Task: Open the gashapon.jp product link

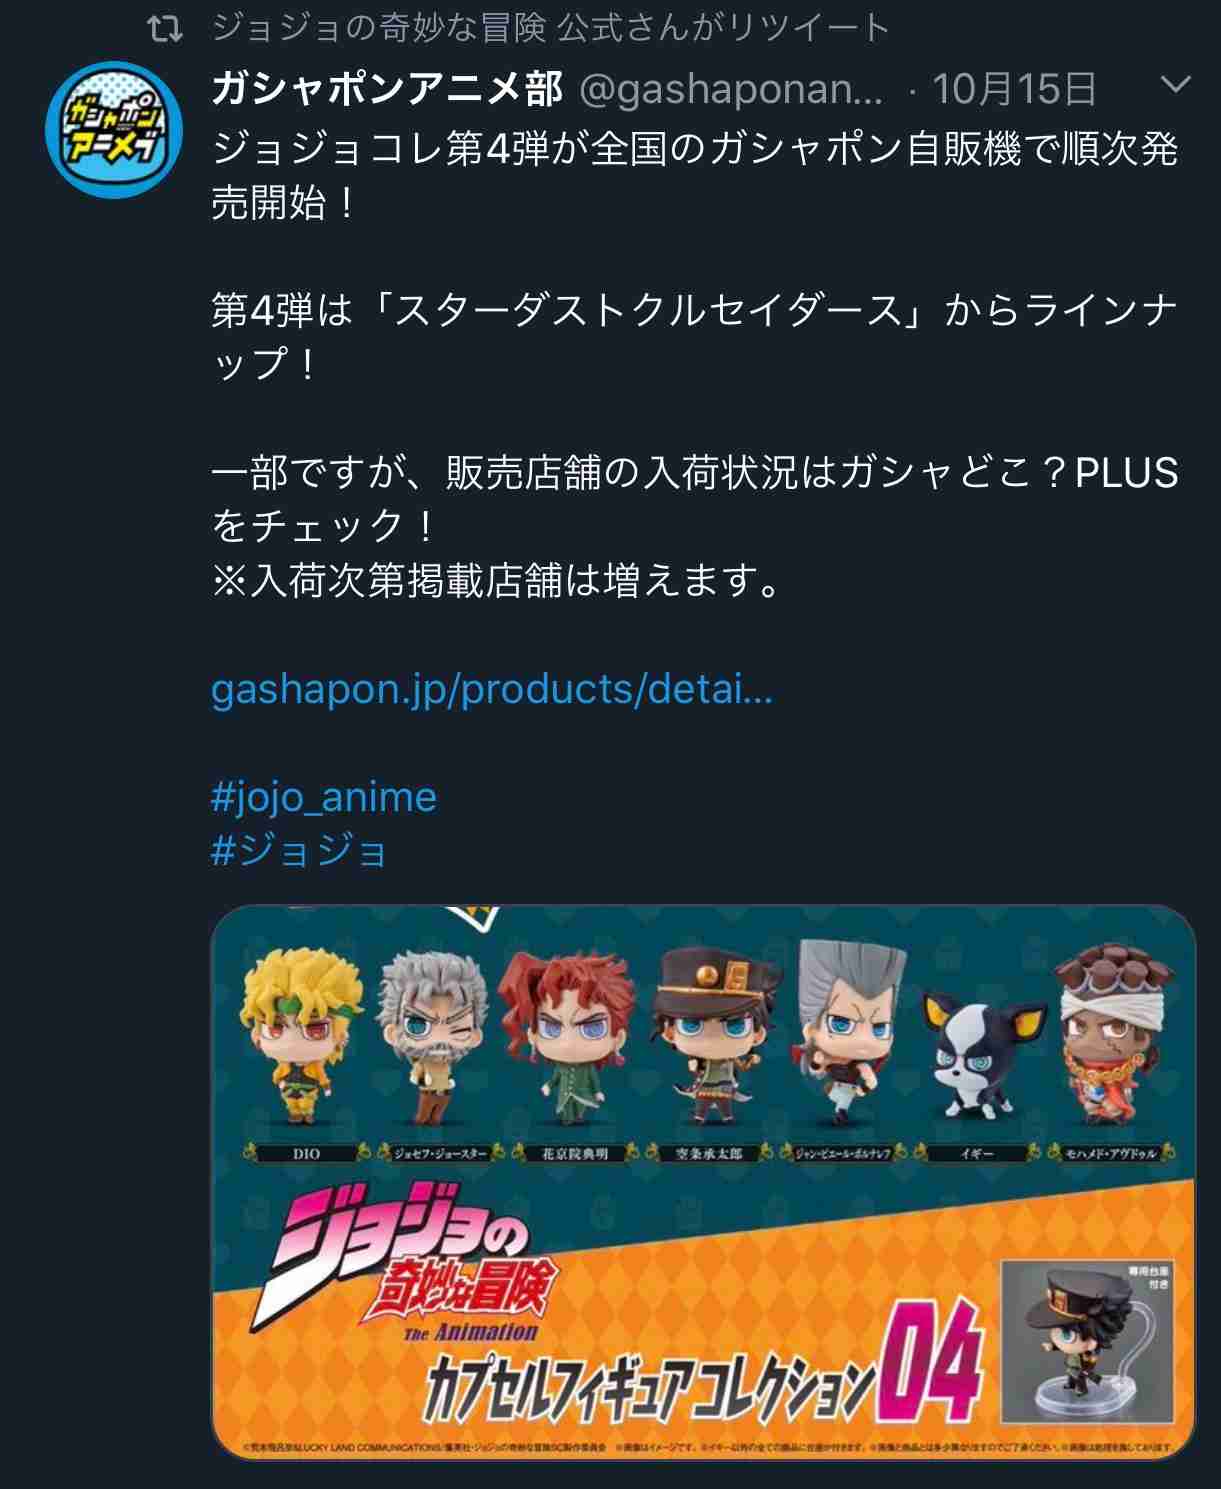Action: 492,689
